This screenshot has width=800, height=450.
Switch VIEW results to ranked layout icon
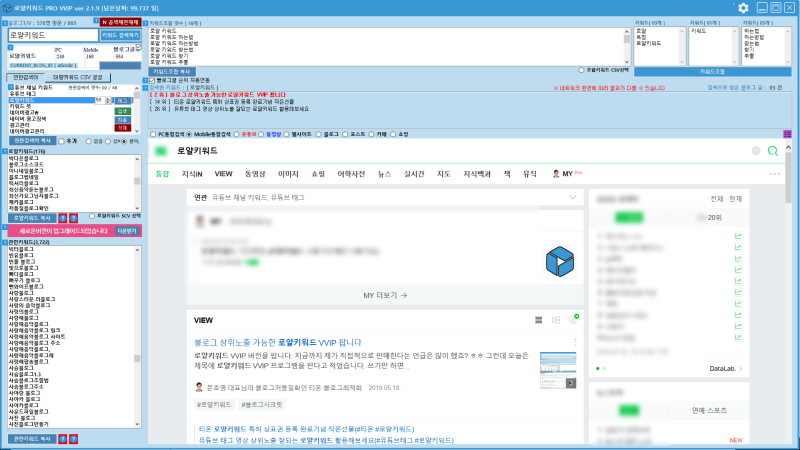click(x=556, y=320)
